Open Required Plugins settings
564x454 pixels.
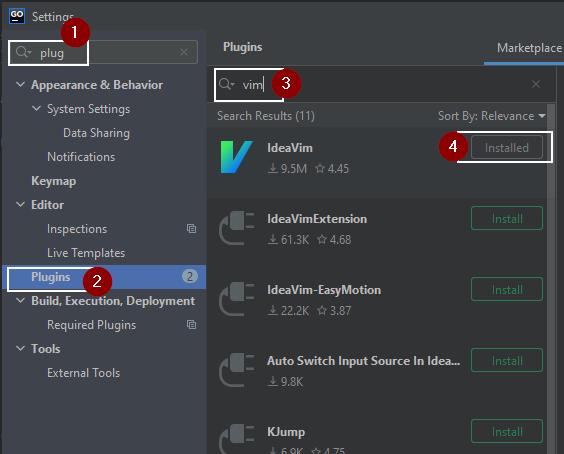91,325
